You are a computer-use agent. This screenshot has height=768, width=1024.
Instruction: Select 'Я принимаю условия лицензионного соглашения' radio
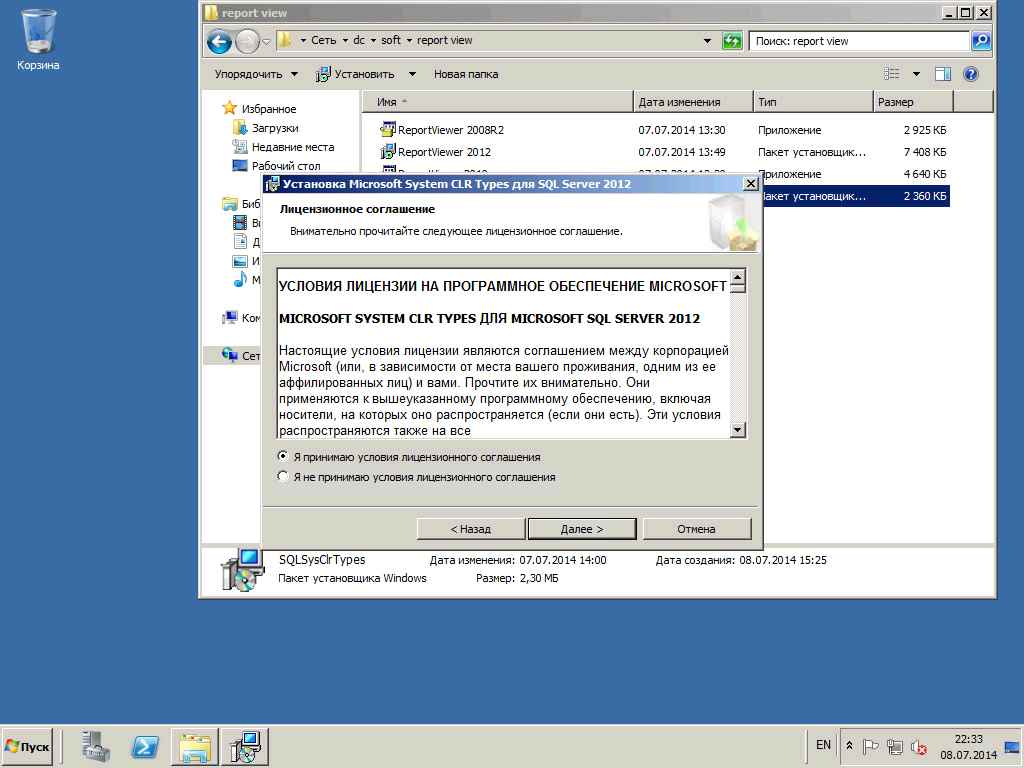pos(283,456)
